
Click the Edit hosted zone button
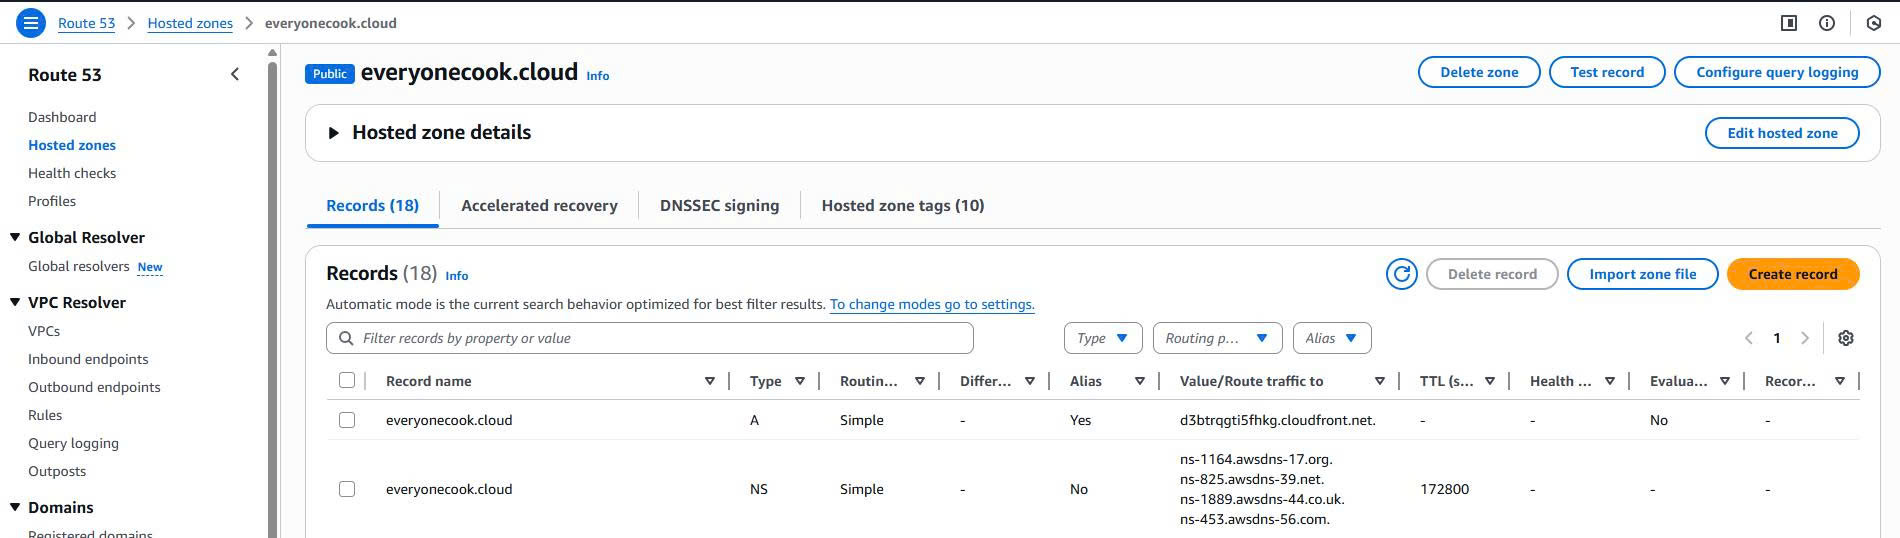click(x=1782, y=133)
